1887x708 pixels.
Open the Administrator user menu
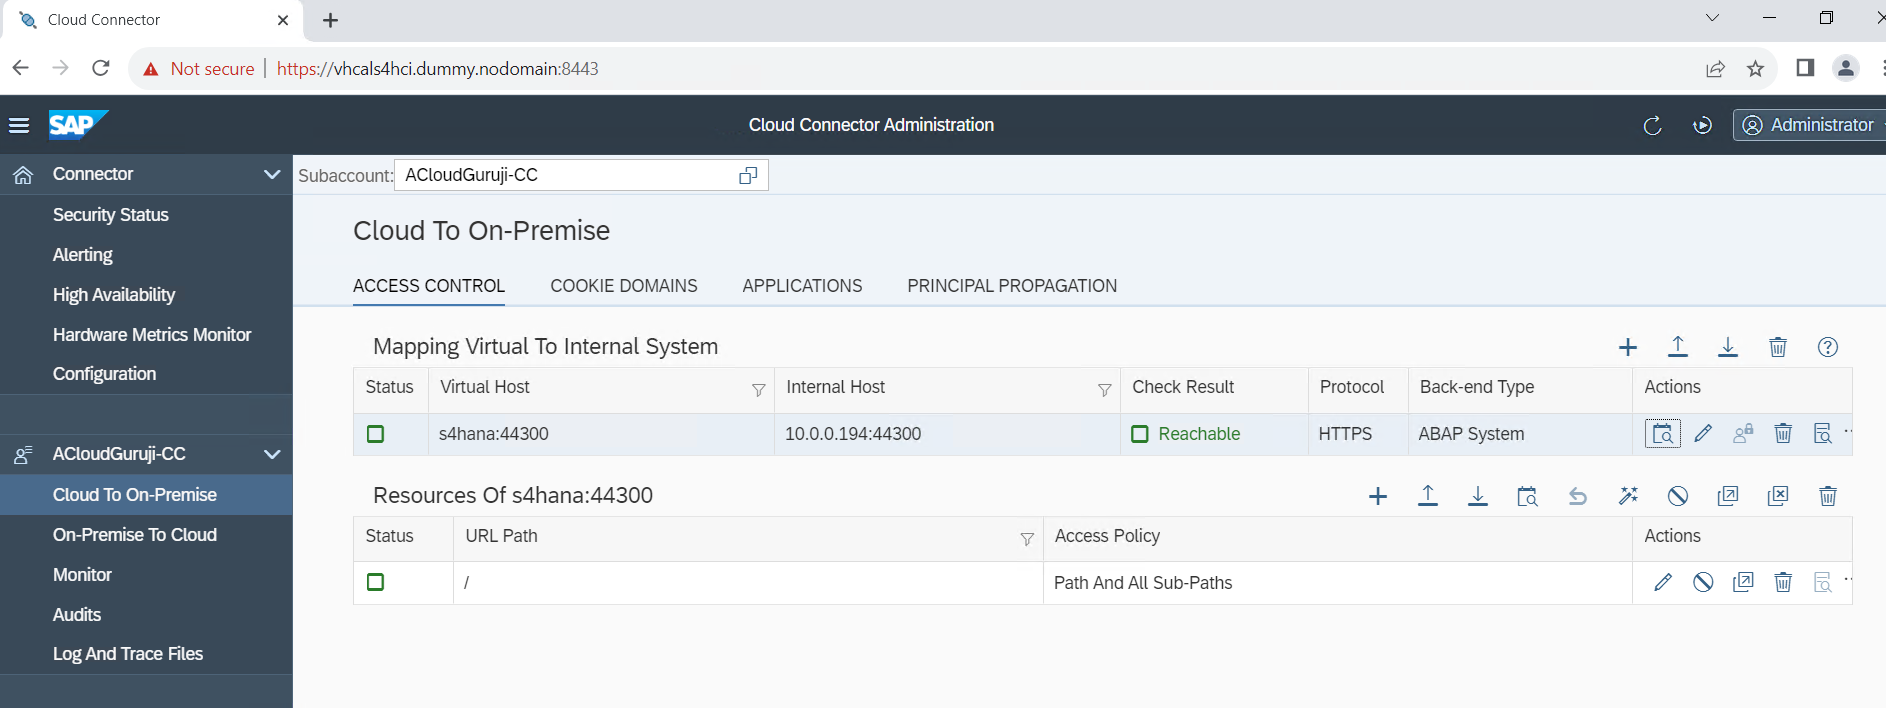pyautogui.click(x=1809, y=125)
